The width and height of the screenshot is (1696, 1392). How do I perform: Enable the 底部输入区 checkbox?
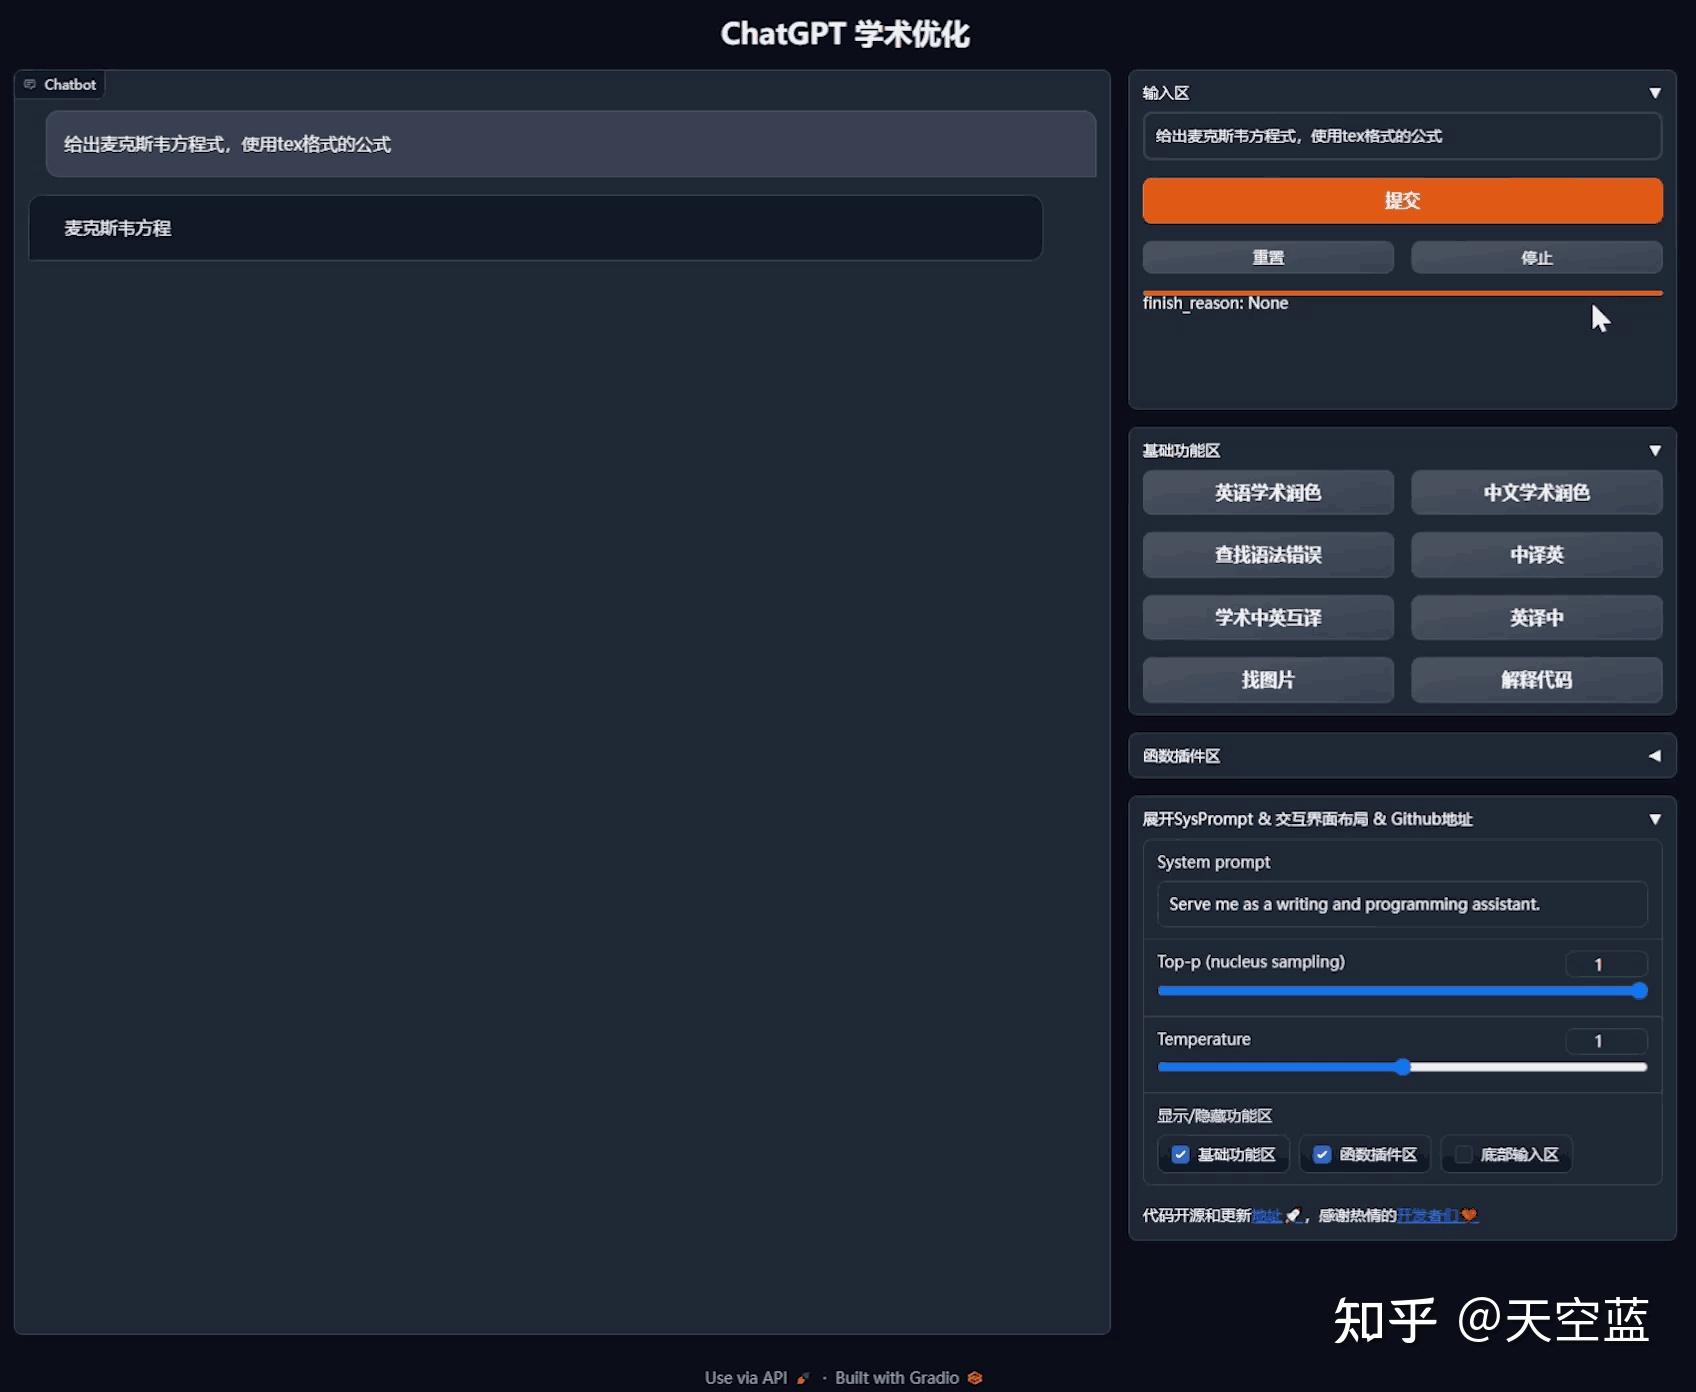1463,1154
